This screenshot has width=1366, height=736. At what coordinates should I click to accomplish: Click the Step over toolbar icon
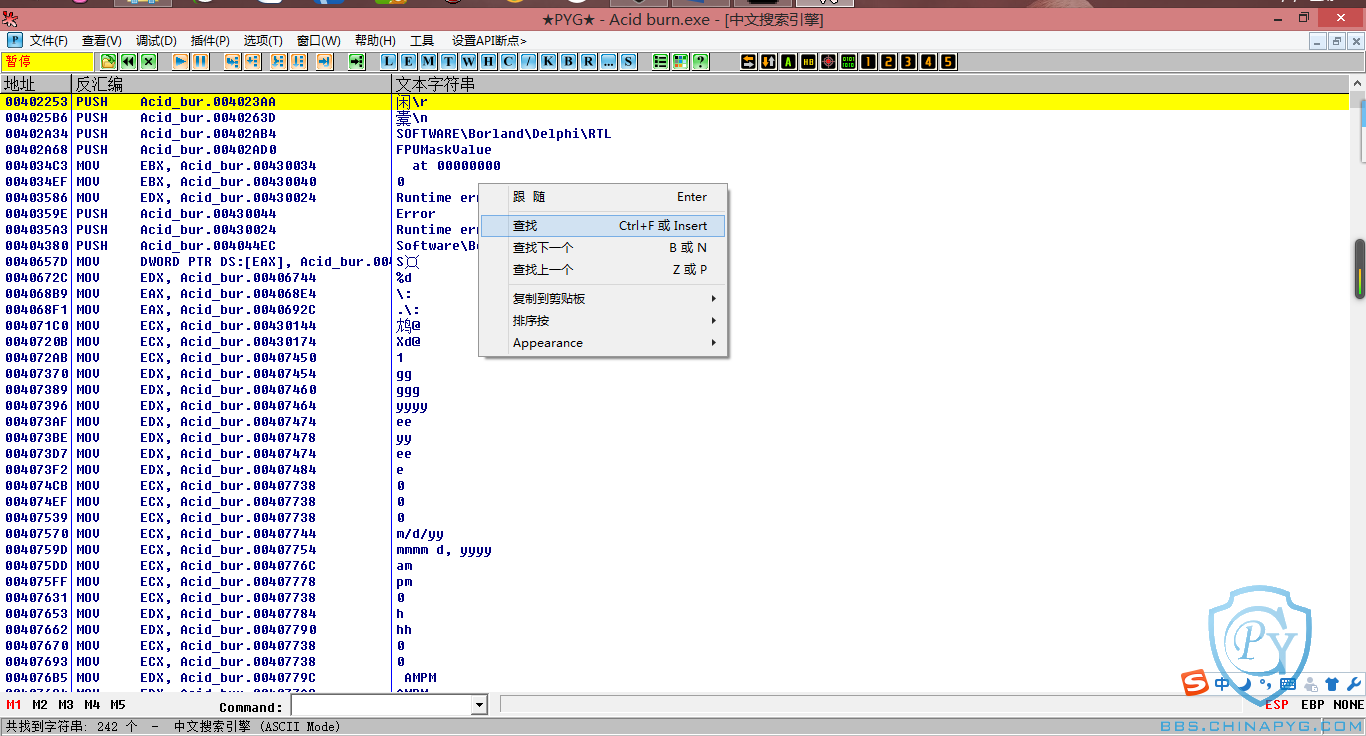[x=252, y=61]
